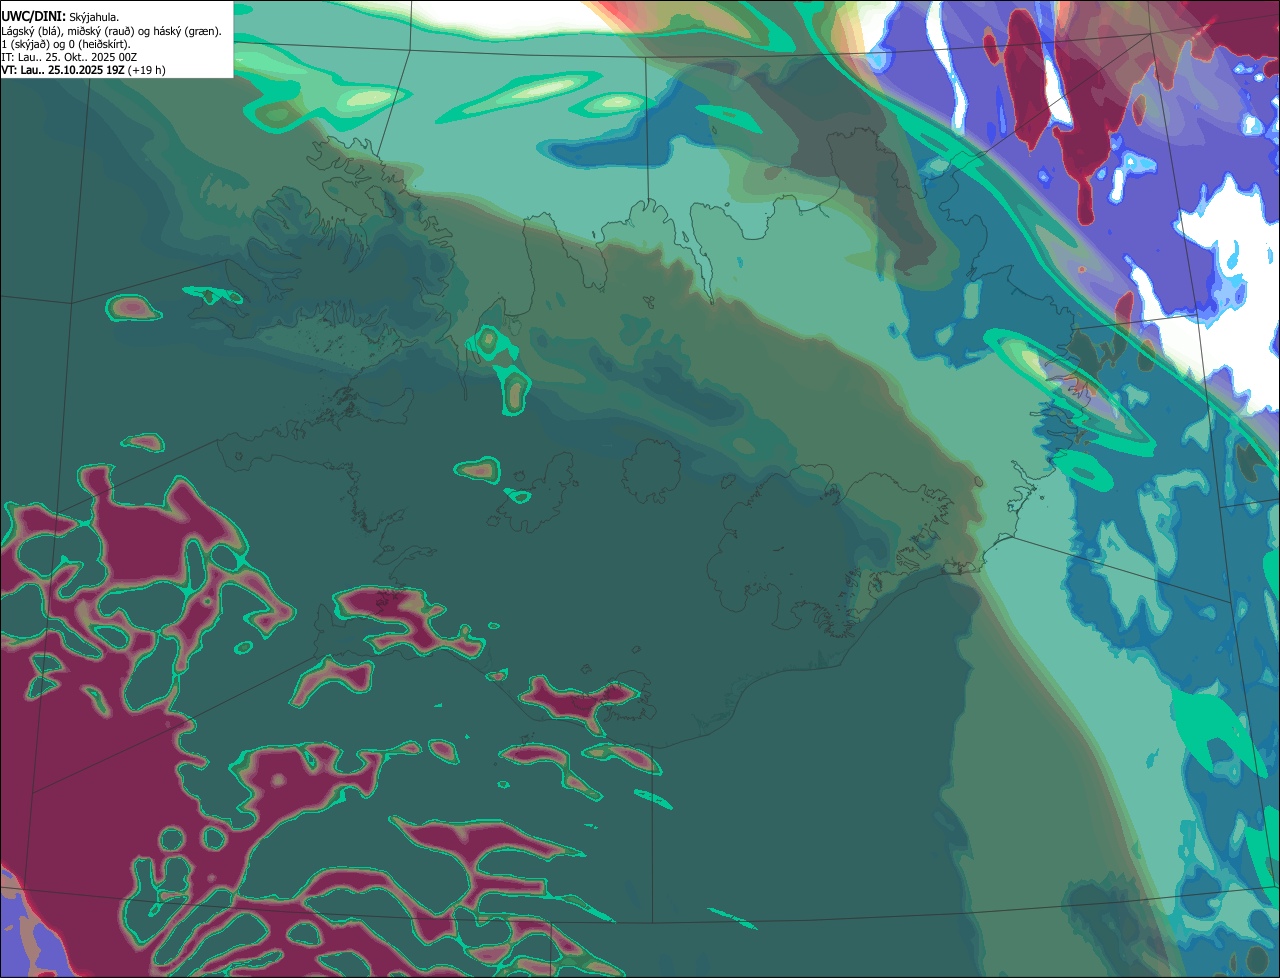Click the 'VT: Lau.. 25.10.2025 19Z (+19 h)' line
Viewport: 1280px width, 978px height.
(x=83, y=70)
